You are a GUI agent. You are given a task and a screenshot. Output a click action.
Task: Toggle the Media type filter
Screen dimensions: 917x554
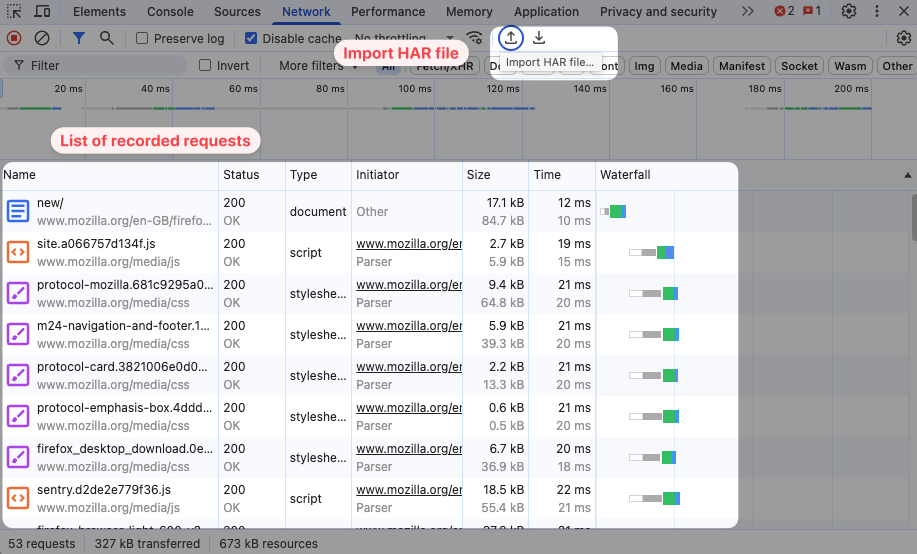(x=687, y=66)
